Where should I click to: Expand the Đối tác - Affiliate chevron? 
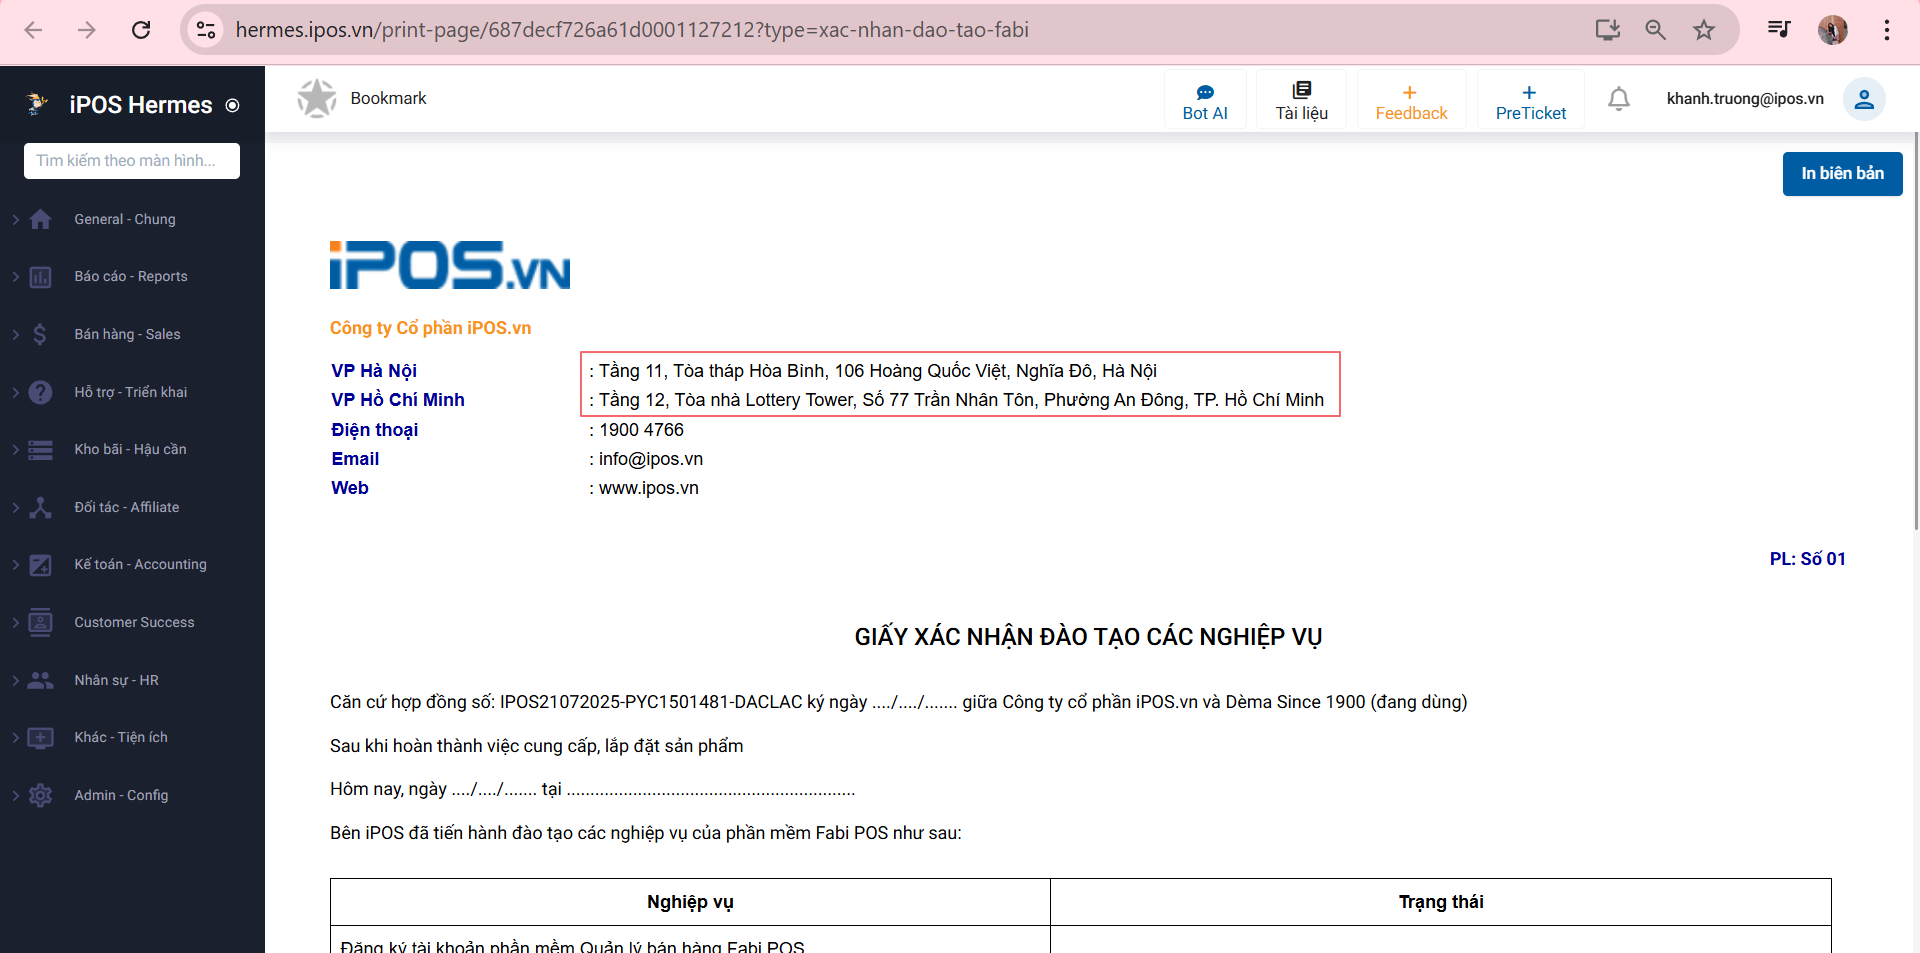[x=15, y=507]
